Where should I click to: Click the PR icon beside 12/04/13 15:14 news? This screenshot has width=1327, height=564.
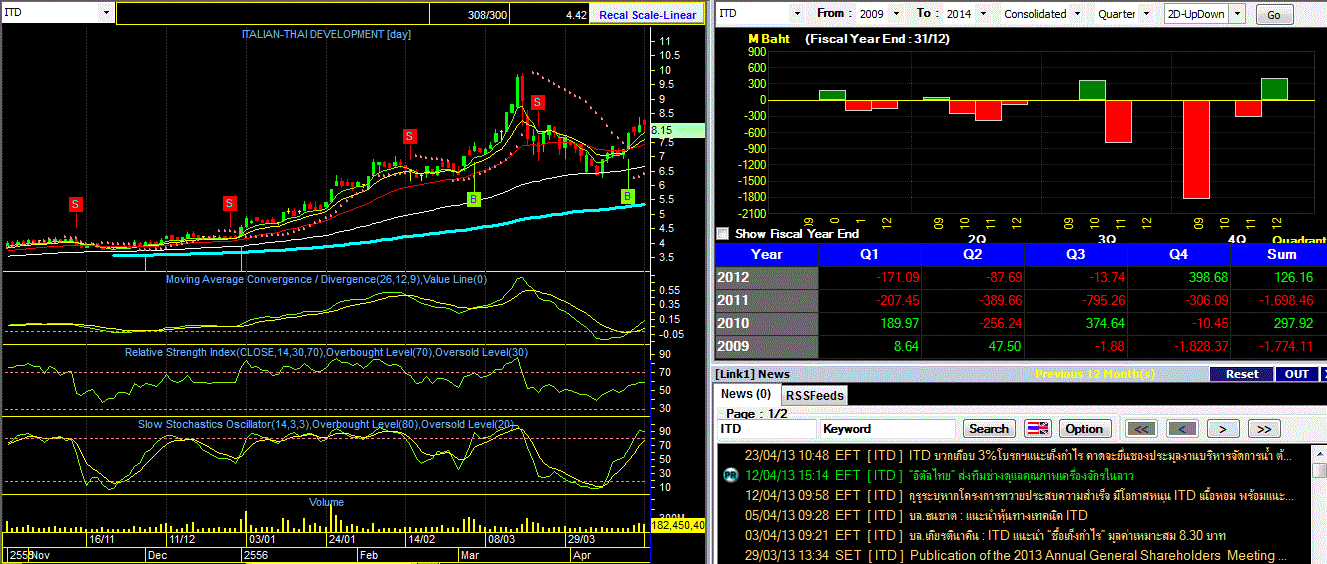click(730, 475)
